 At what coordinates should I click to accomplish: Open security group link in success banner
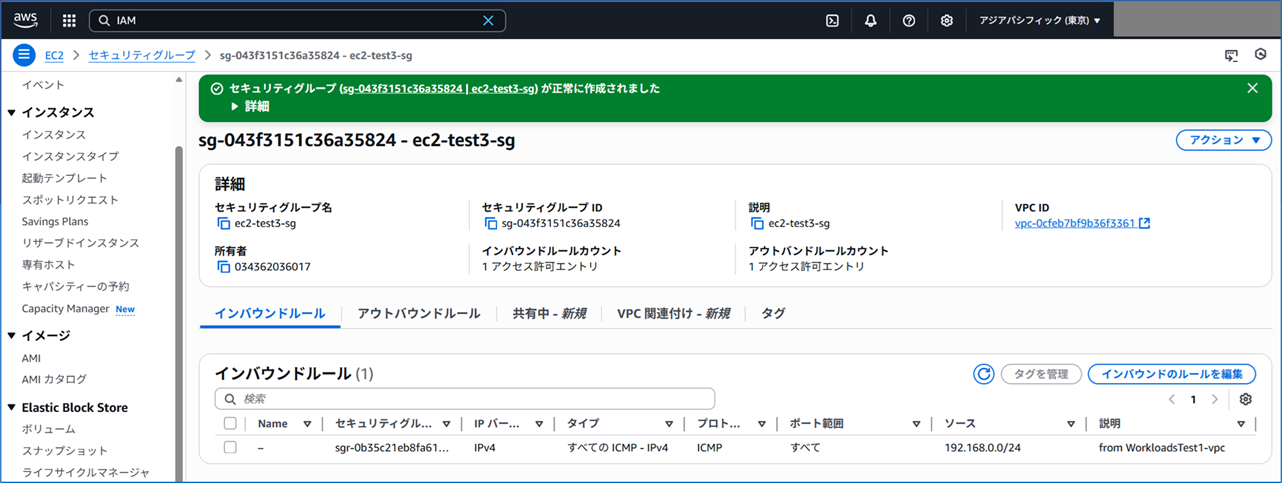pos(439,88)
